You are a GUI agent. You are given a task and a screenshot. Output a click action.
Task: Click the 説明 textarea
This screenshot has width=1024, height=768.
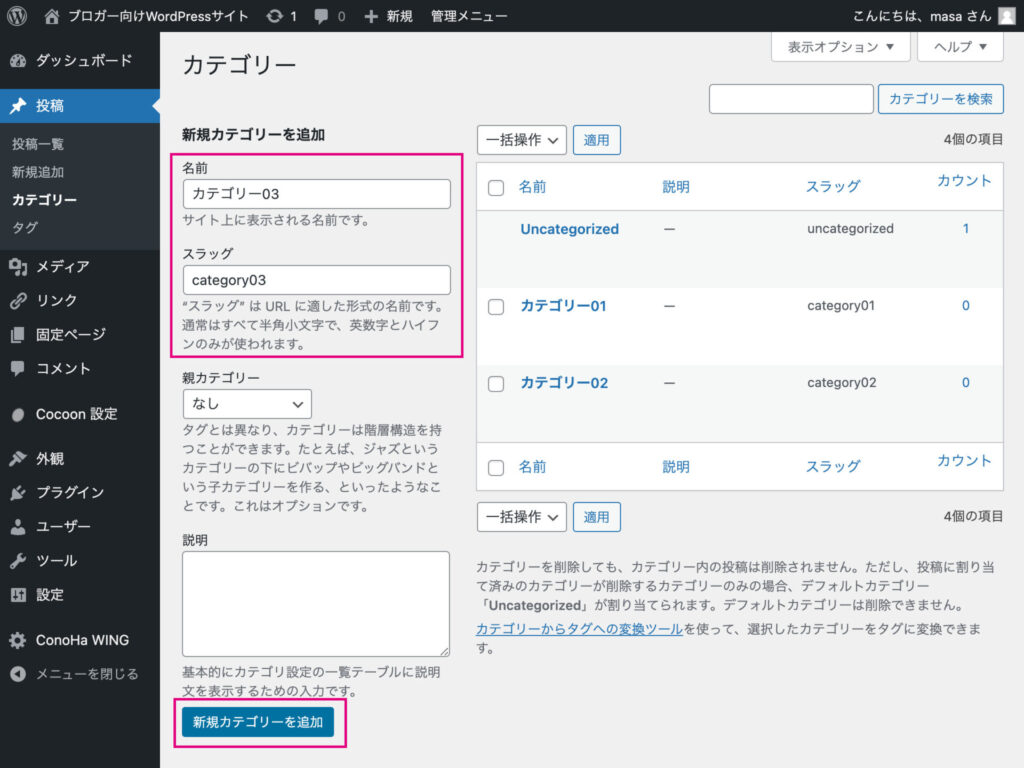[x=316, y=604]
